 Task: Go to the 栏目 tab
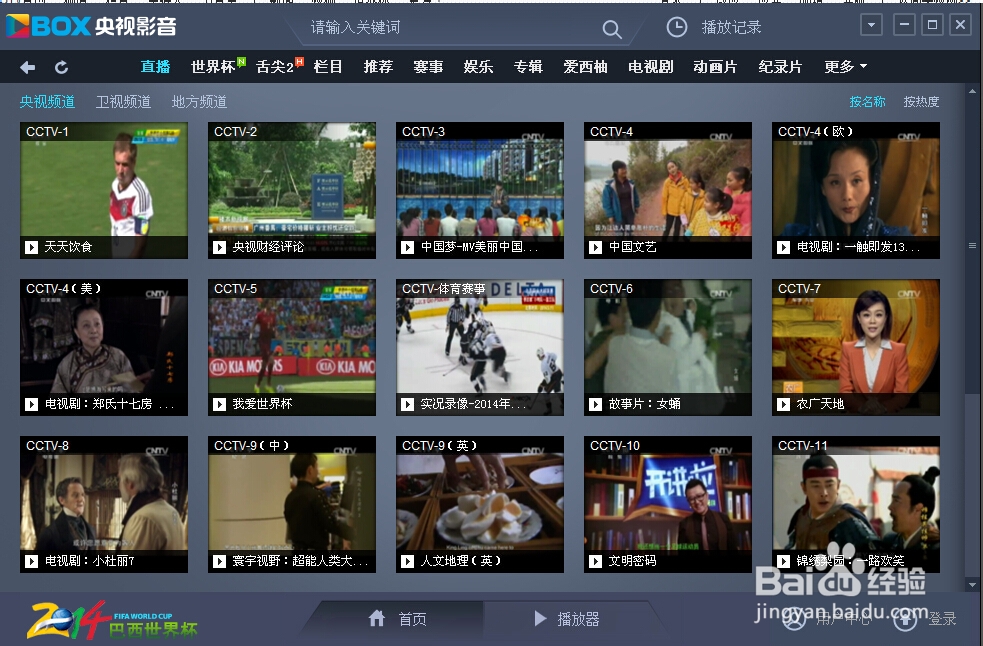pyautogui.click(x=328, y=66)
